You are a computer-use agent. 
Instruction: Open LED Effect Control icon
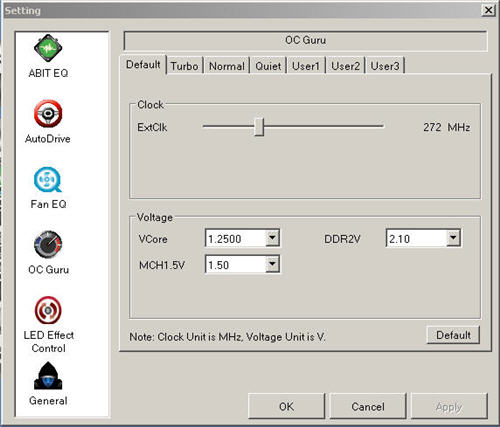[x=48, y=310]
